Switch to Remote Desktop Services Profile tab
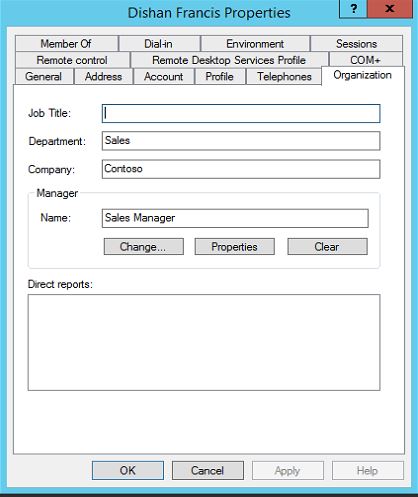 tap(229, 60)
